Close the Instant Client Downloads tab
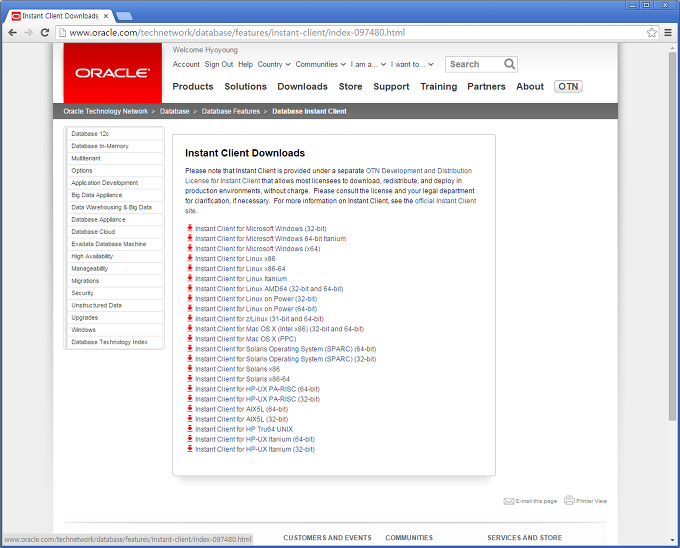This screenshot has width=680, height=548. (106, 16)
